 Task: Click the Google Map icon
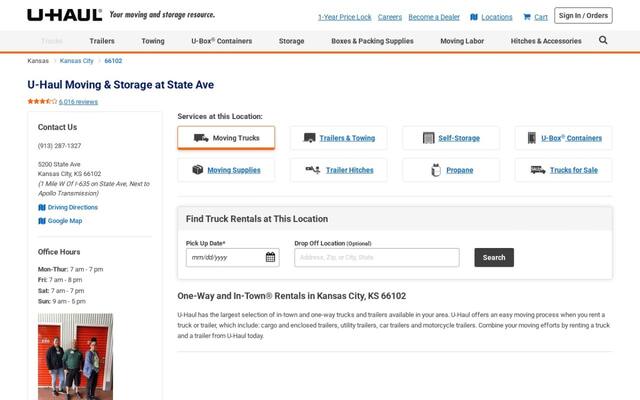click(x=42, y=221)
